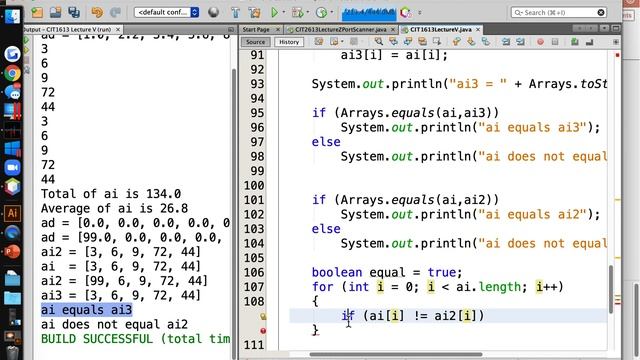Click the globe browser icon in toolbar

(x=213, y=12)
